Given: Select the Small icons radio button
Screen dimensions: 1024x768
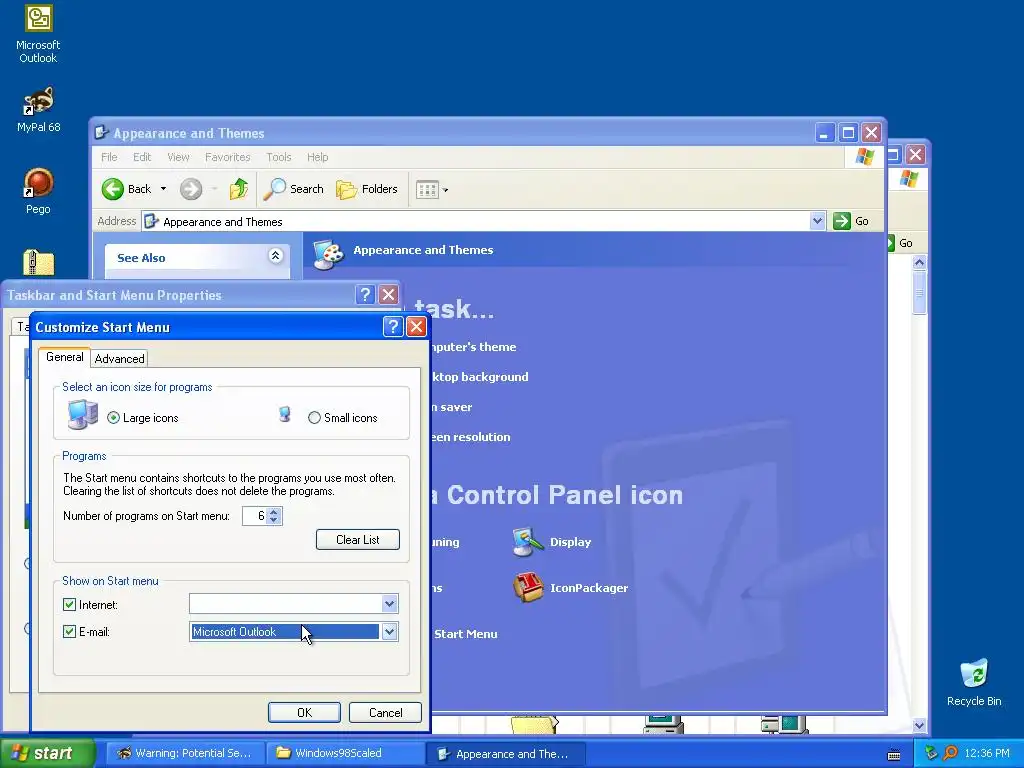Looking at the screenshot, I should click(314, 418).
